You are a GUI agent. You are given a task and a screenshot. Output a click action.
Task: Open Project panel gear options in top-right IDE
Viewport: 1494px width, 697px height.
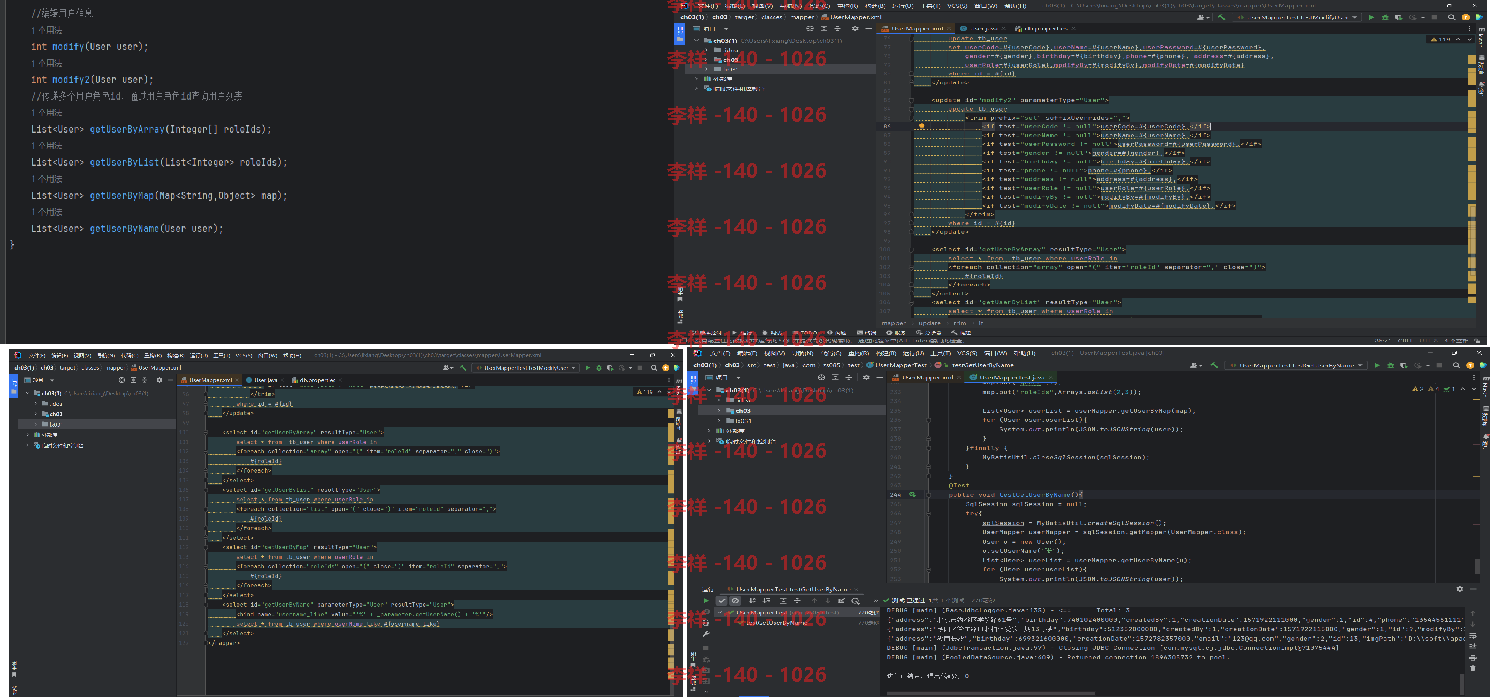855,28
